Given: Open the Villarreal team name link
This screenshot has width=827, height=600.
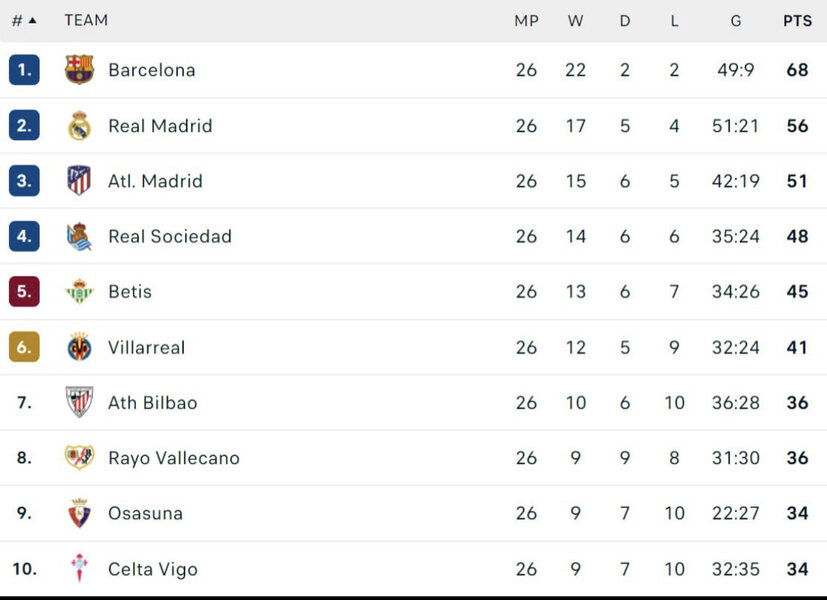Looking at the screenshot, I should pyautogui.click(x=147, y=348).
